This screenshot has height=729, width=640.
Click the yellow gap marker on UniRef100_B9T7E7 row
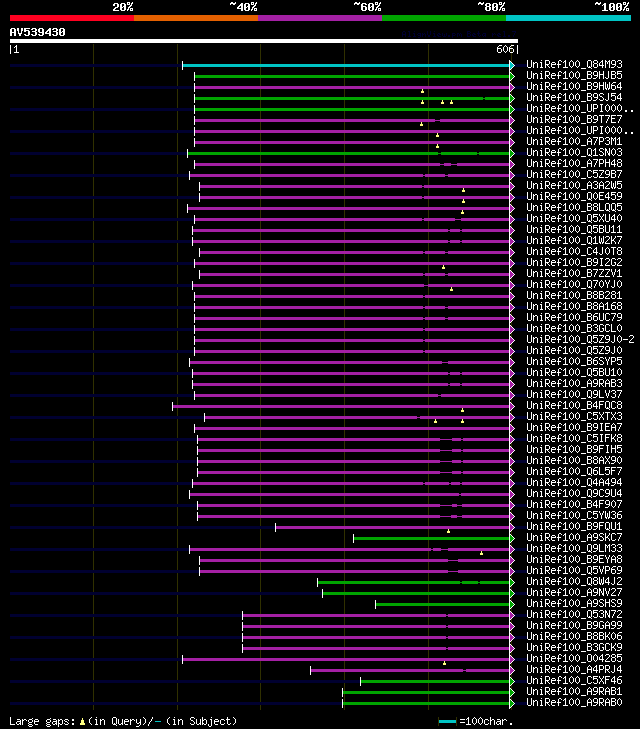pos(422,124)
